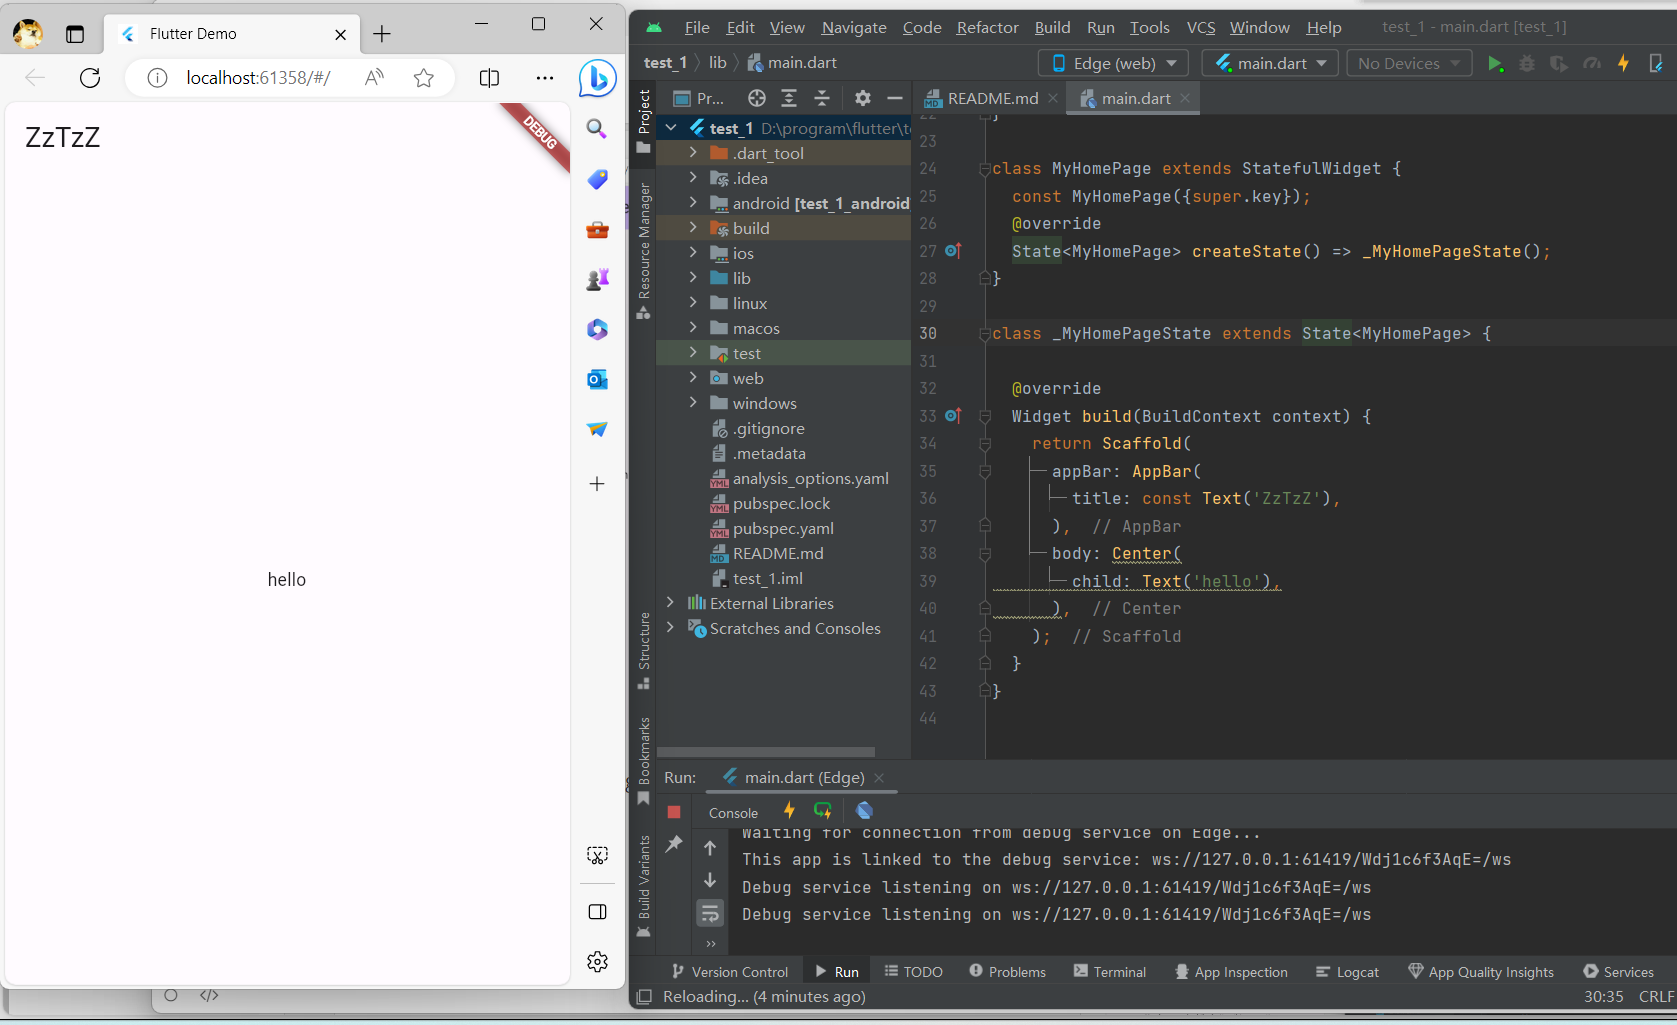
Task: Expand External Libraries node
Action: (671, 603)
